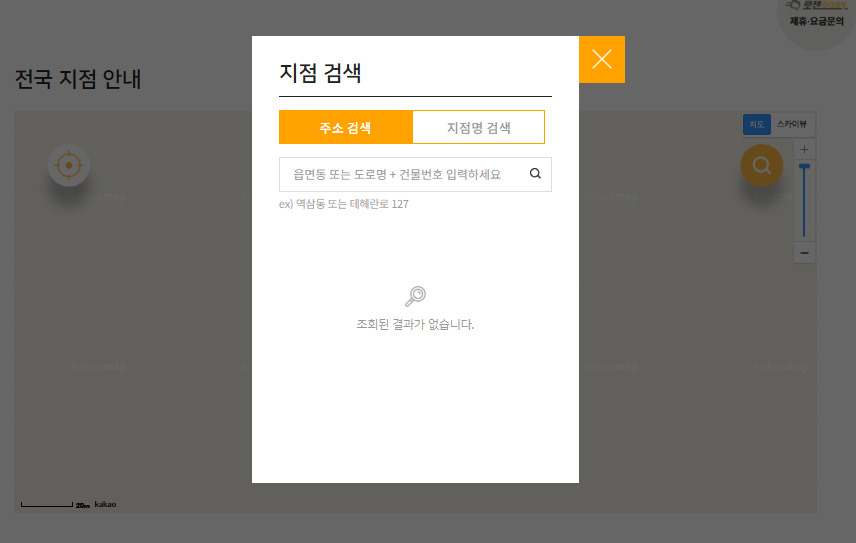
Task: Open 제휴·요금문의 link
Action: [x=817, y=21]
